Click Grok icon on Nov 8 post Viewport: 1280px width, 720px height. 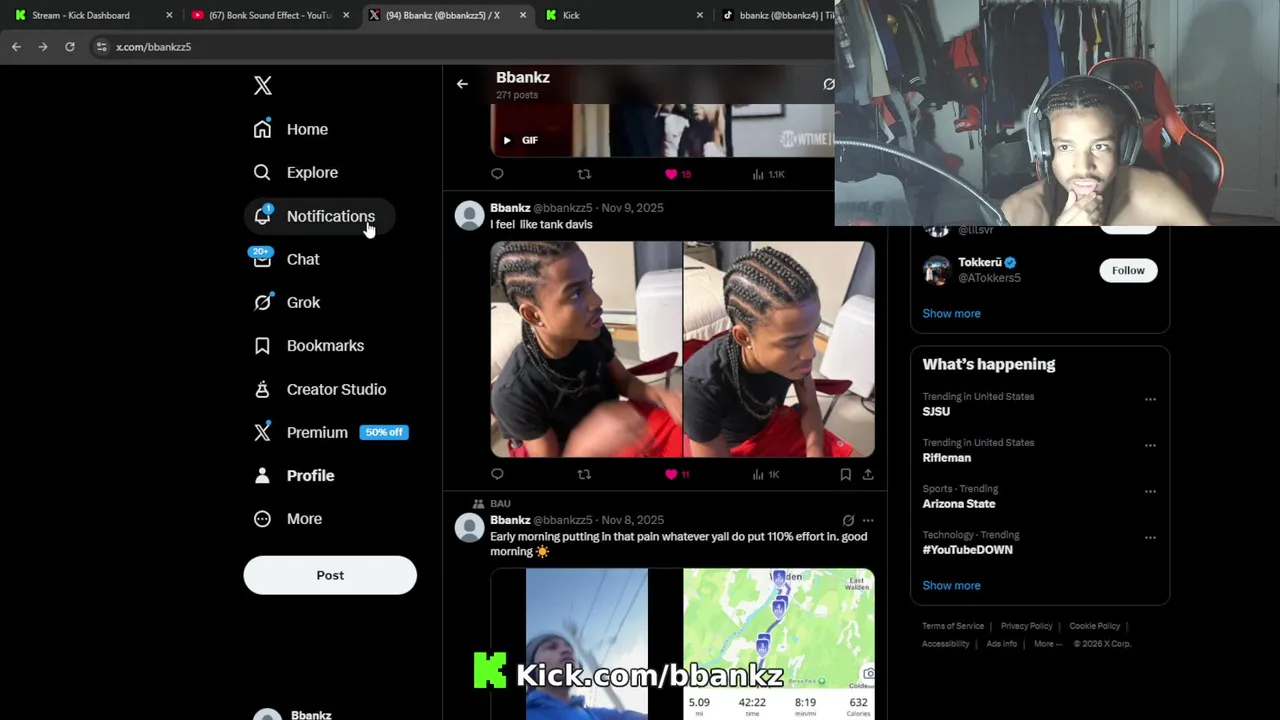pos(848,520)
